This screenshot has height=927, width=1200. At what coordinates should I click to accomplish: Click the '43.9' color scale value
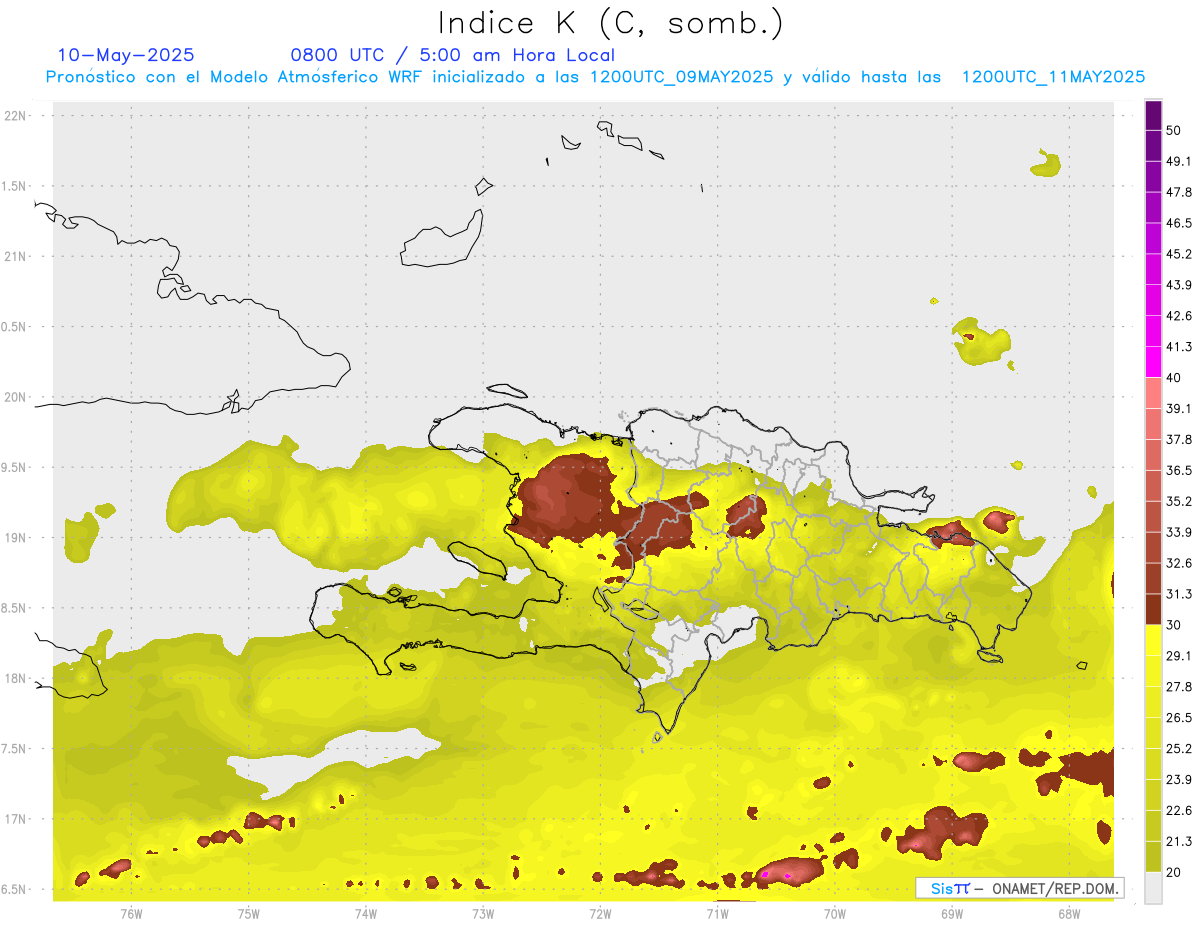[1179, 285]
